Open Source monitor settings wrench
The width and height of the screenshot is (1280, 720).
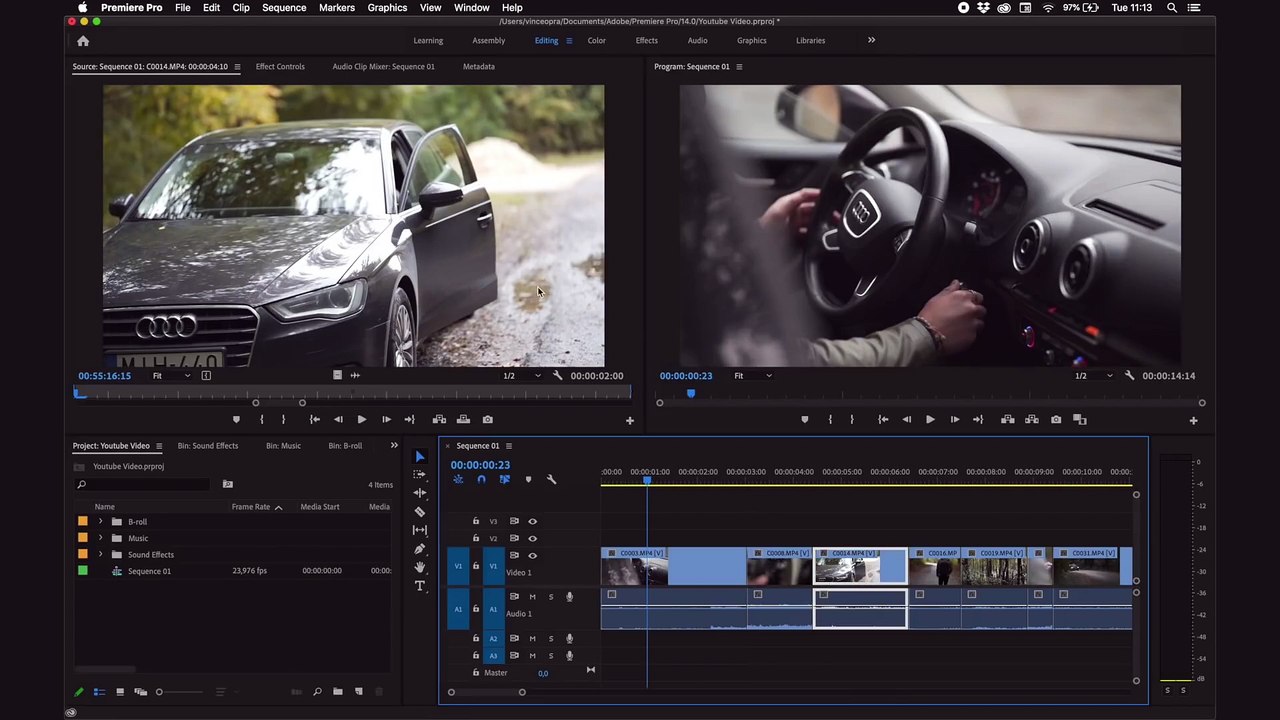[557, 376]
